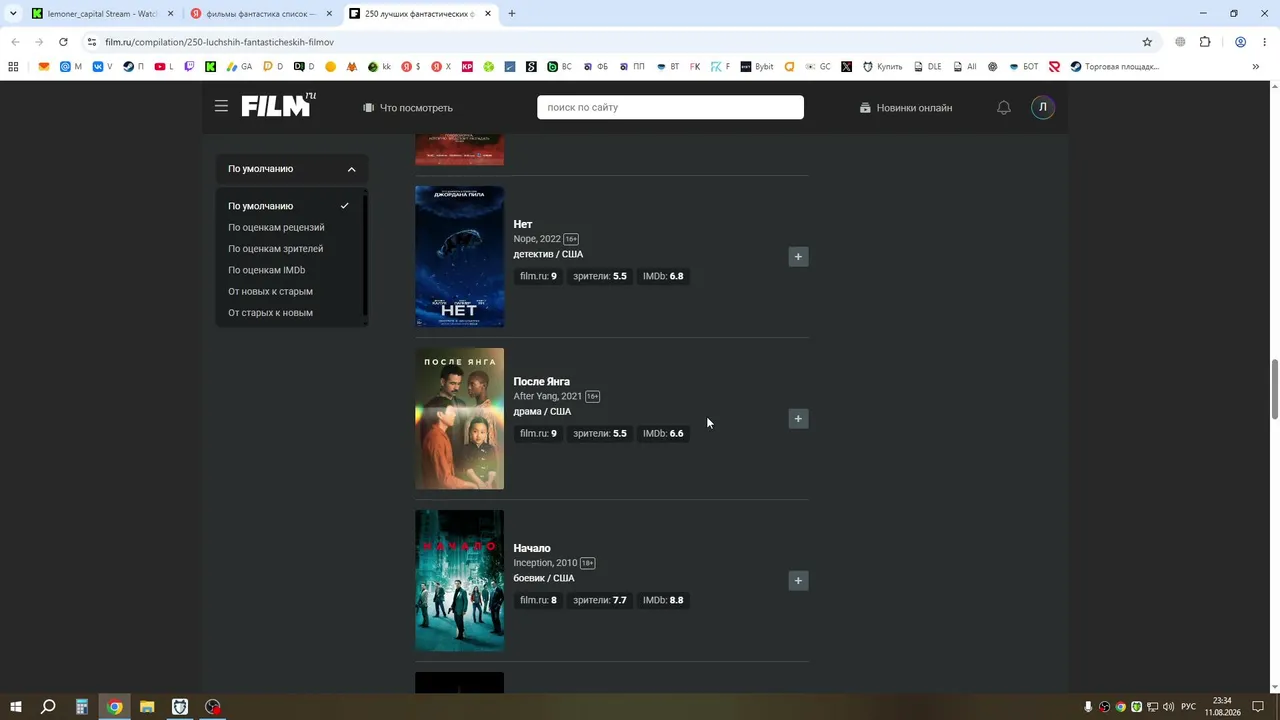The width and height of the screenshot is (1280, 720).
Task: Click the «зрители: 7.7» rating
Action: [600, 600]
